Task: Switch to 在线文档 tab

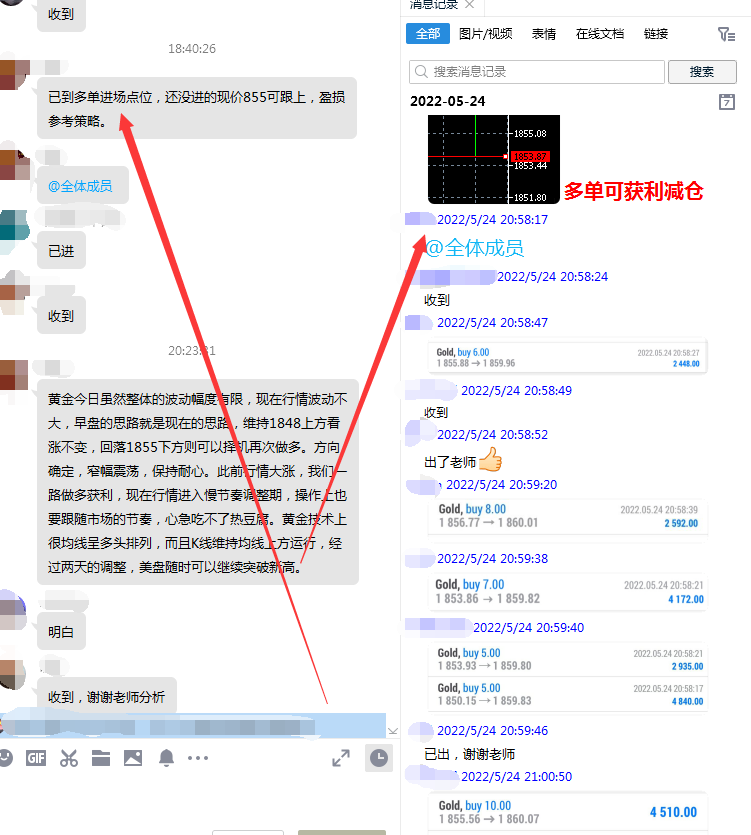Action: tap(600, 34)
